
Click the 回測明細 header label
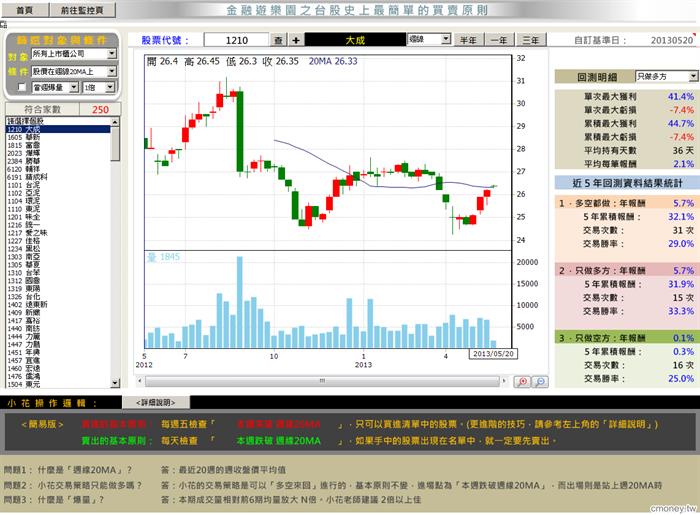click(597, 77)
